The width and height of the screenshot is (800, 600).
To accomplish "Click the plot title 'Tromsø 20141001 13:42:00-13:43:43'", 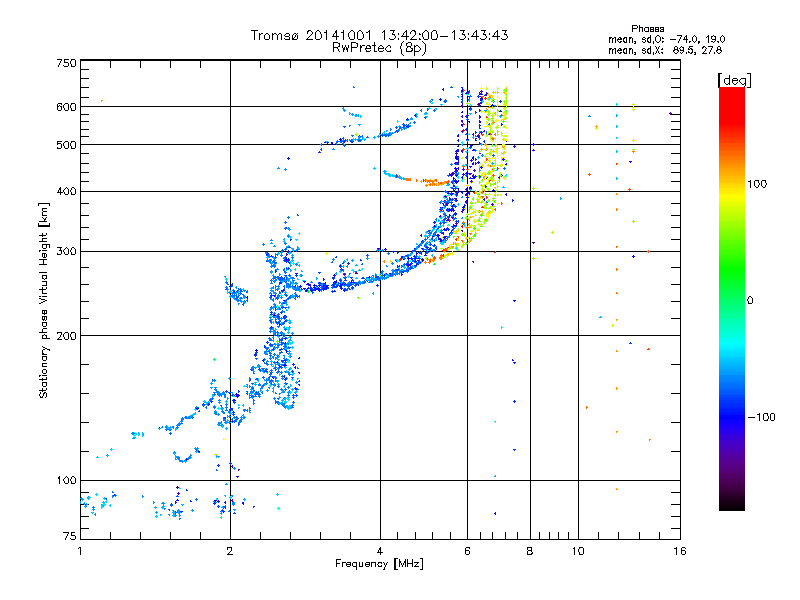I will tap(379, 35).
